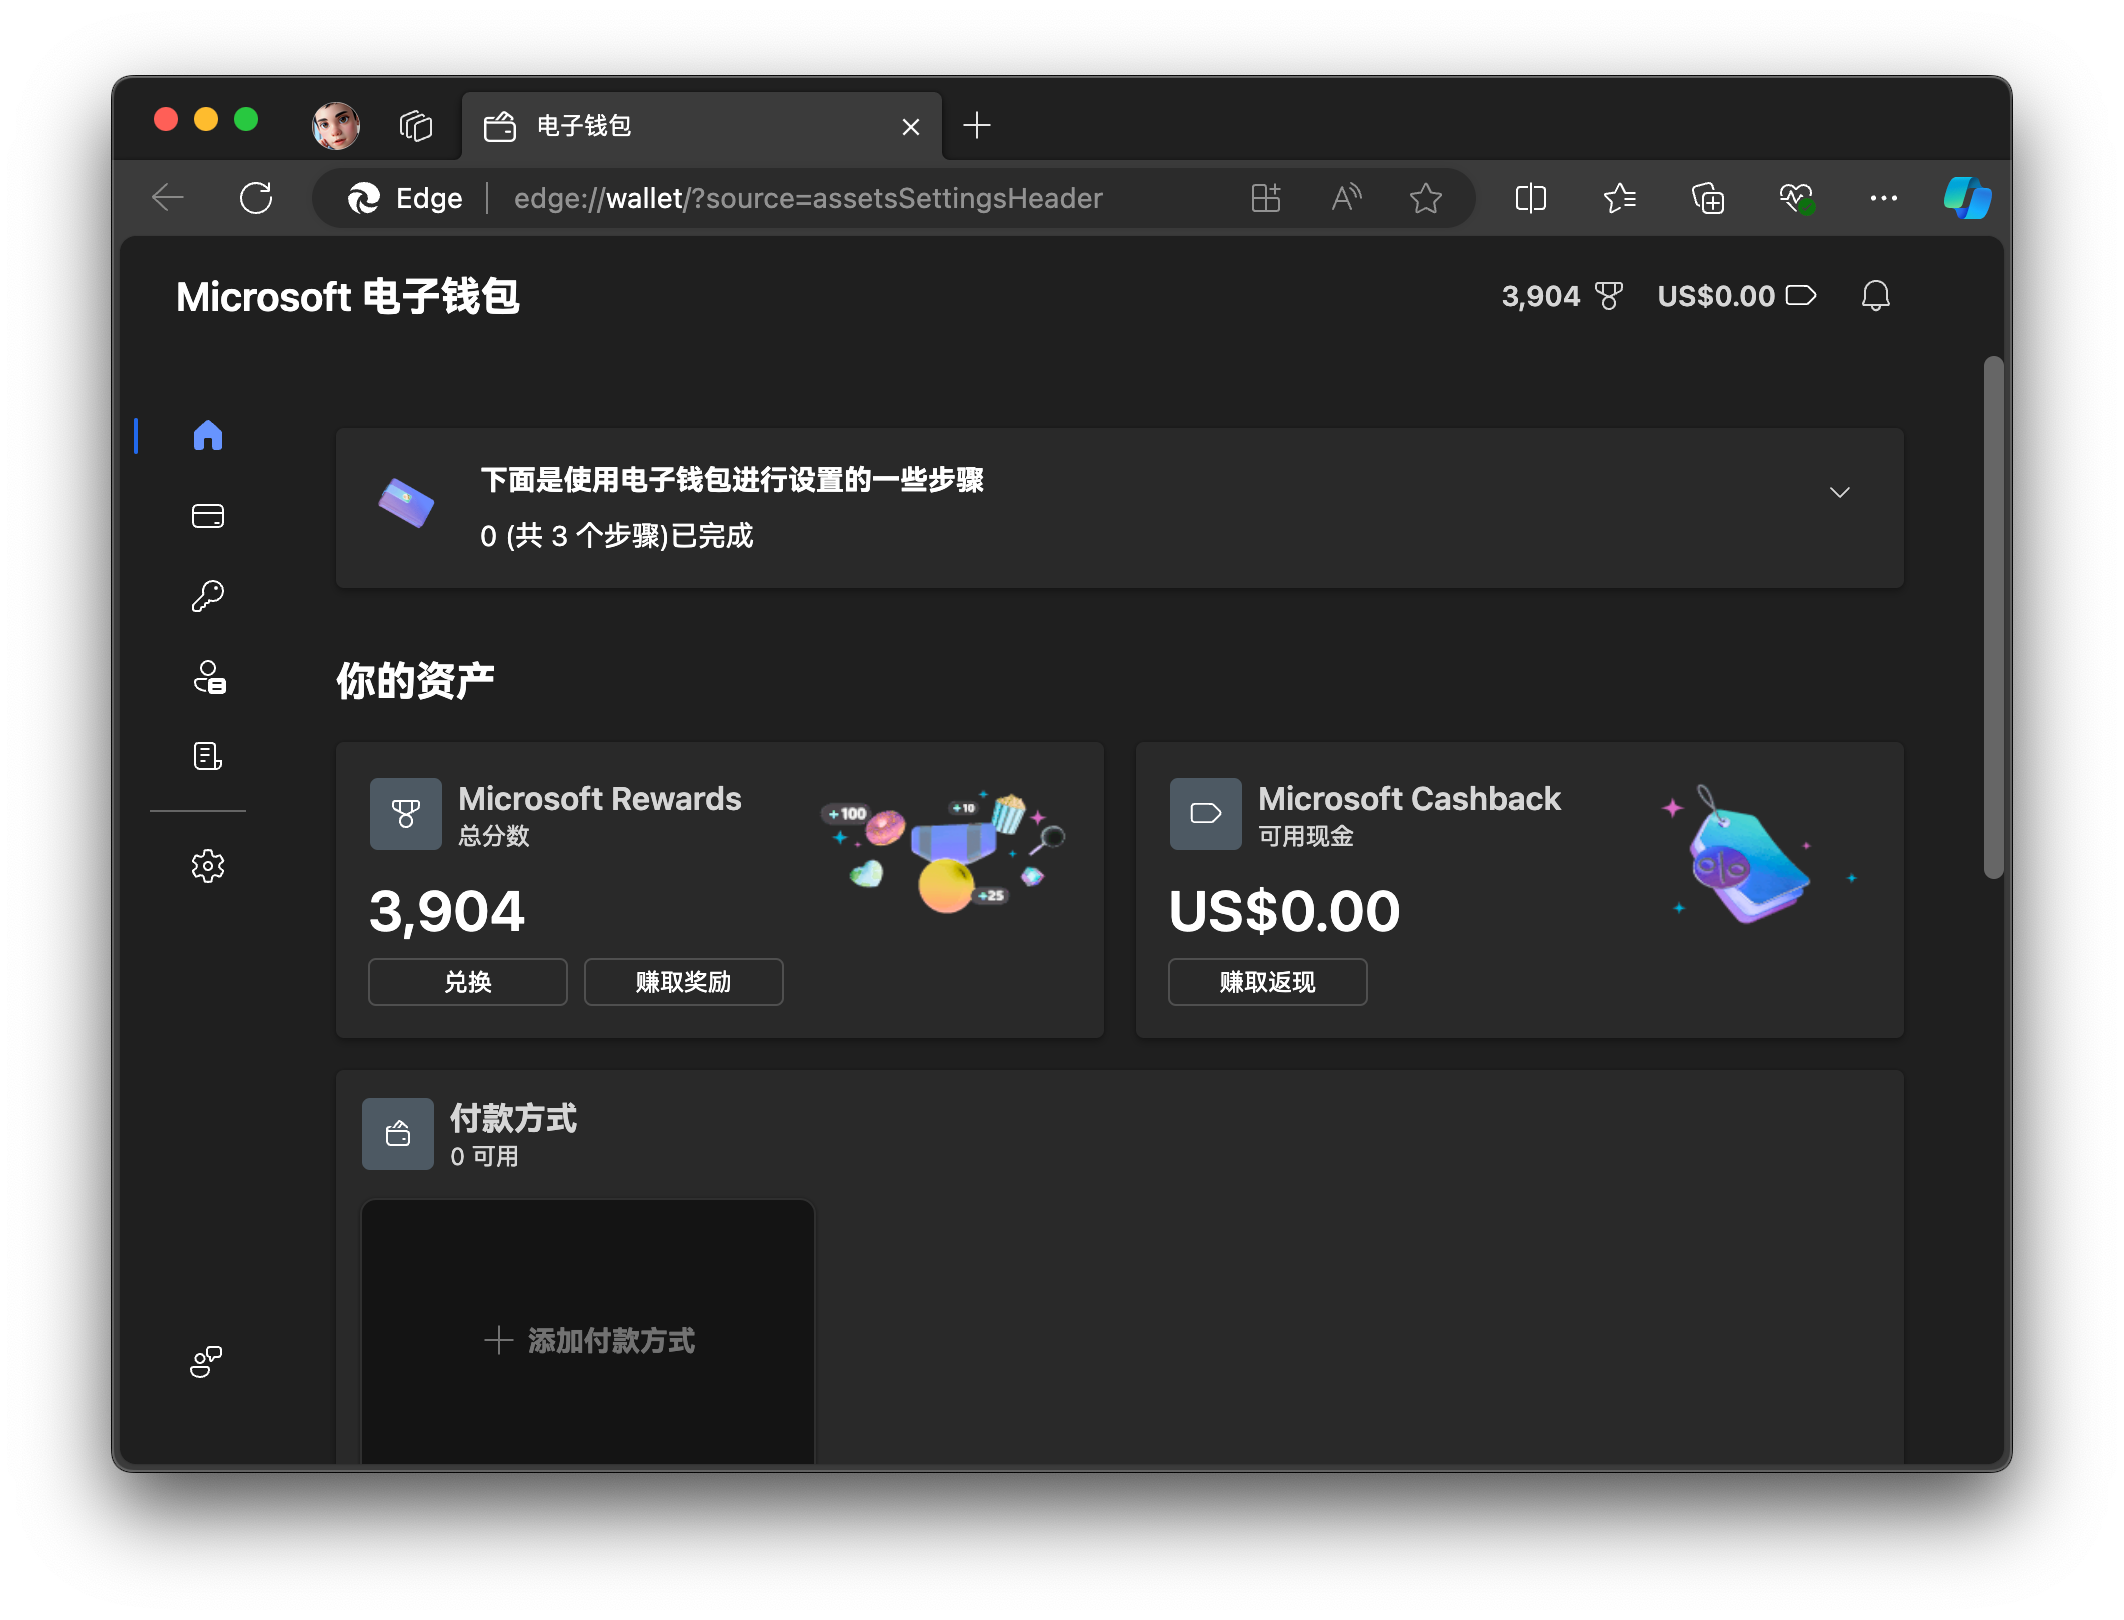Select the card icon in sidebar
This screenshot has width=2124, height=1620.
(x=208, y=514)
